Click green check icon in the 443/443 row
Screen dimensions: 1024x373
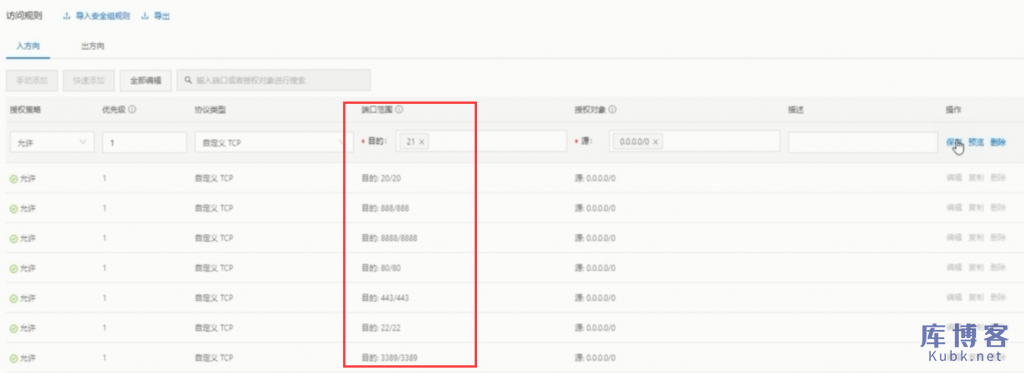14,299
